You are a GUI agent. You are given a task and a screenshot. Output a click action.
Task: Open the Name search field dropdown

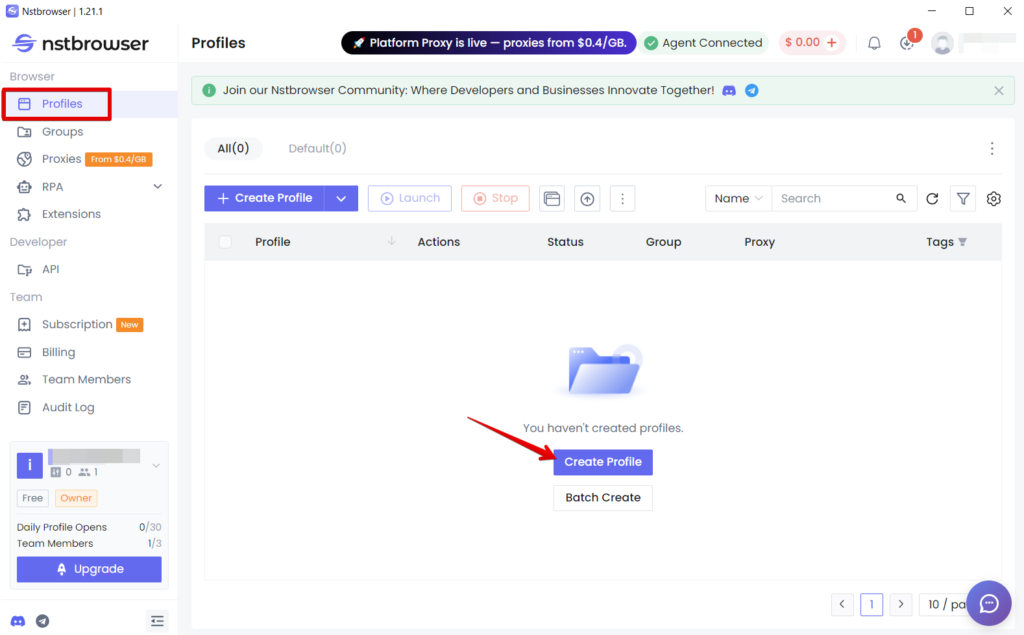click(x=738, y=199)
